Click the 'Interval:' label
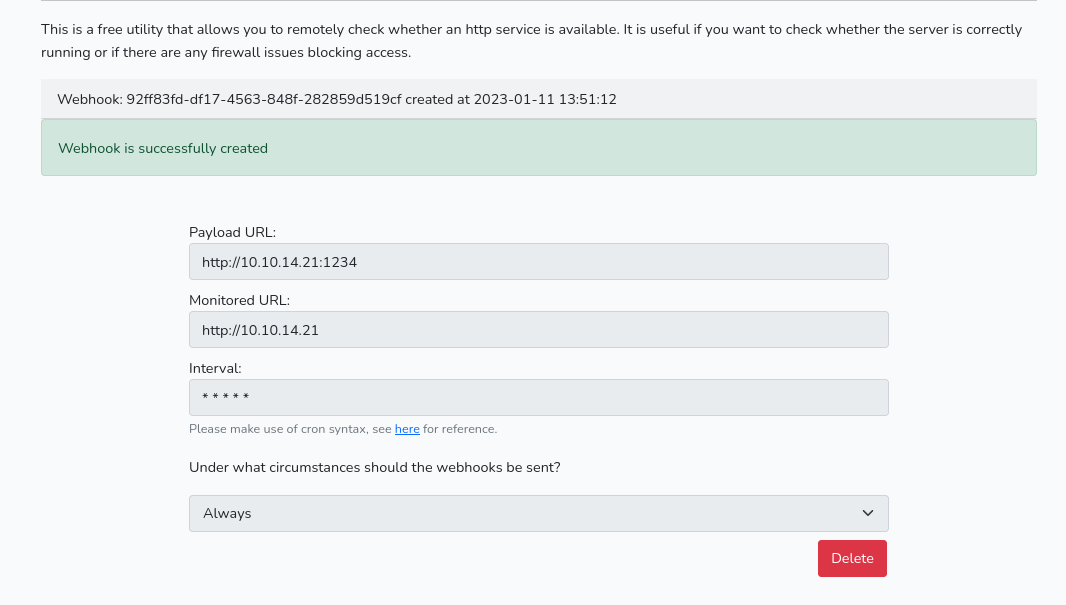 (215, 368)
